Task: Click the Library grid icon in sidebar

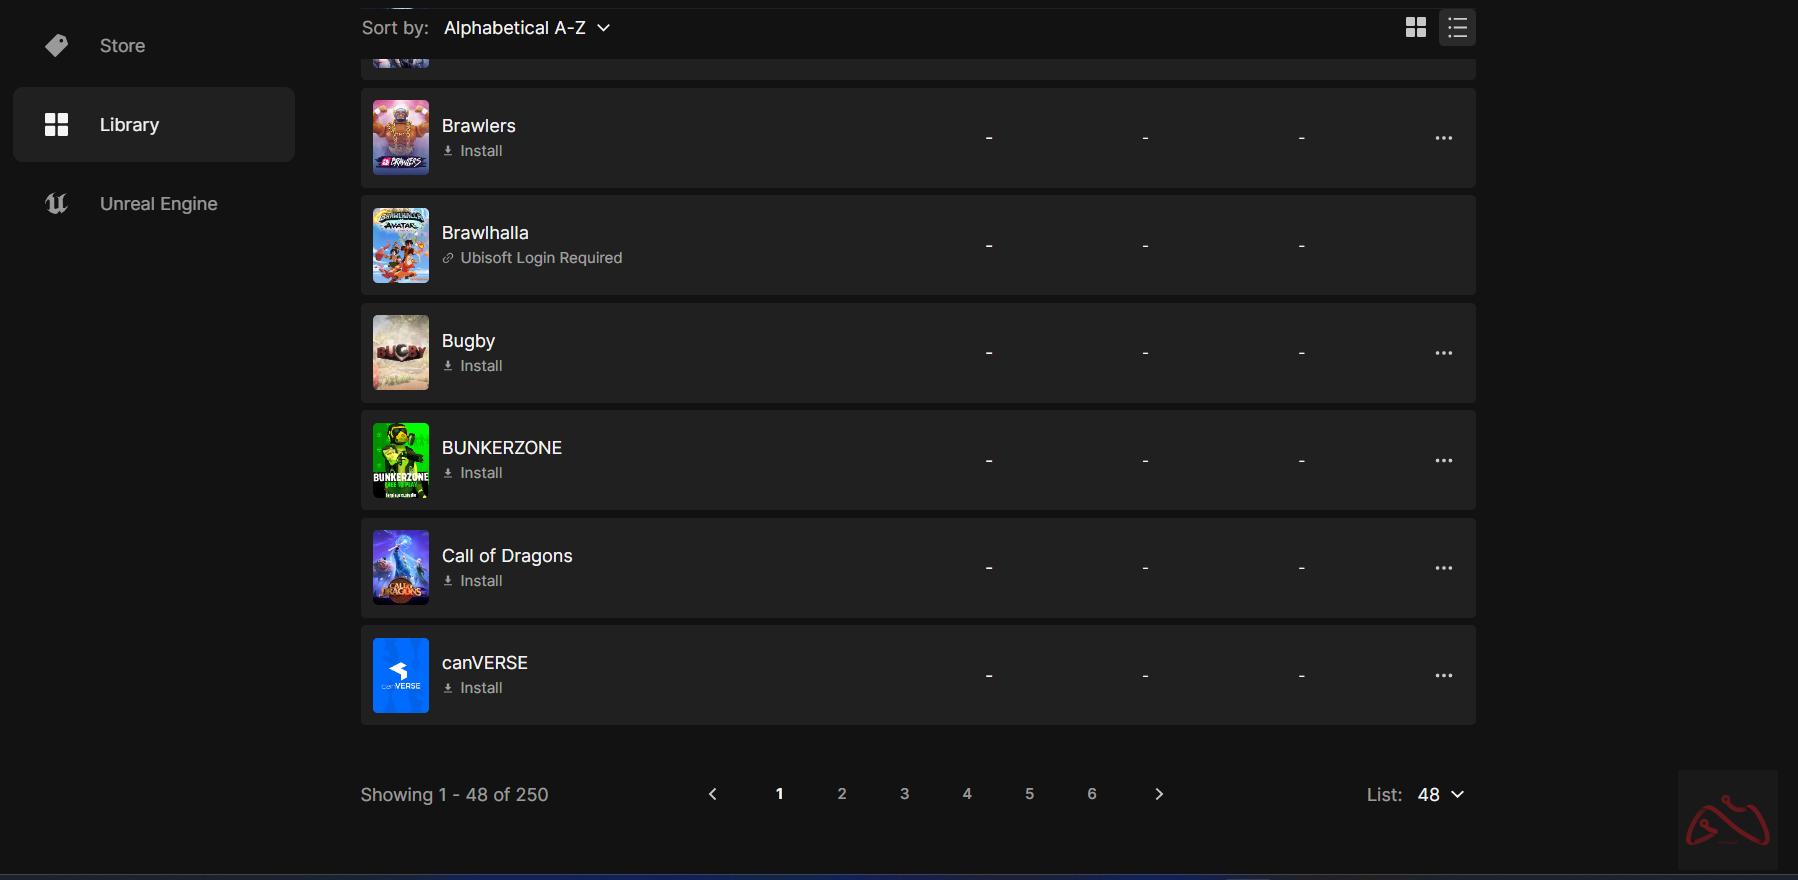Action: [x=57, y=125]
